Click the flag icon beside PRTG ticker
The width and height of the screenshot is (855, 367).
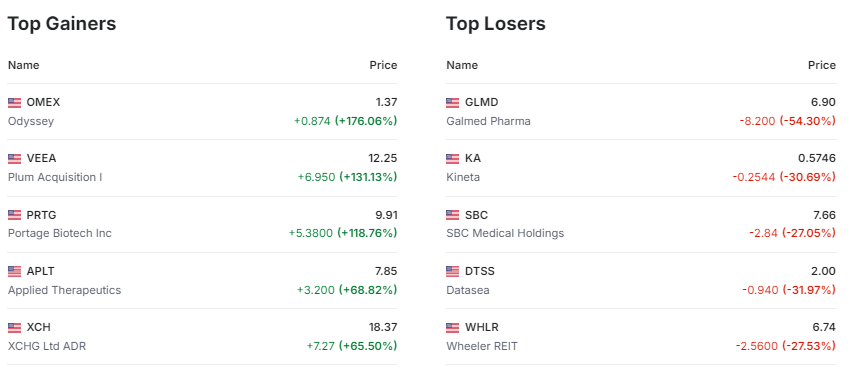click(x=15, y=215)
